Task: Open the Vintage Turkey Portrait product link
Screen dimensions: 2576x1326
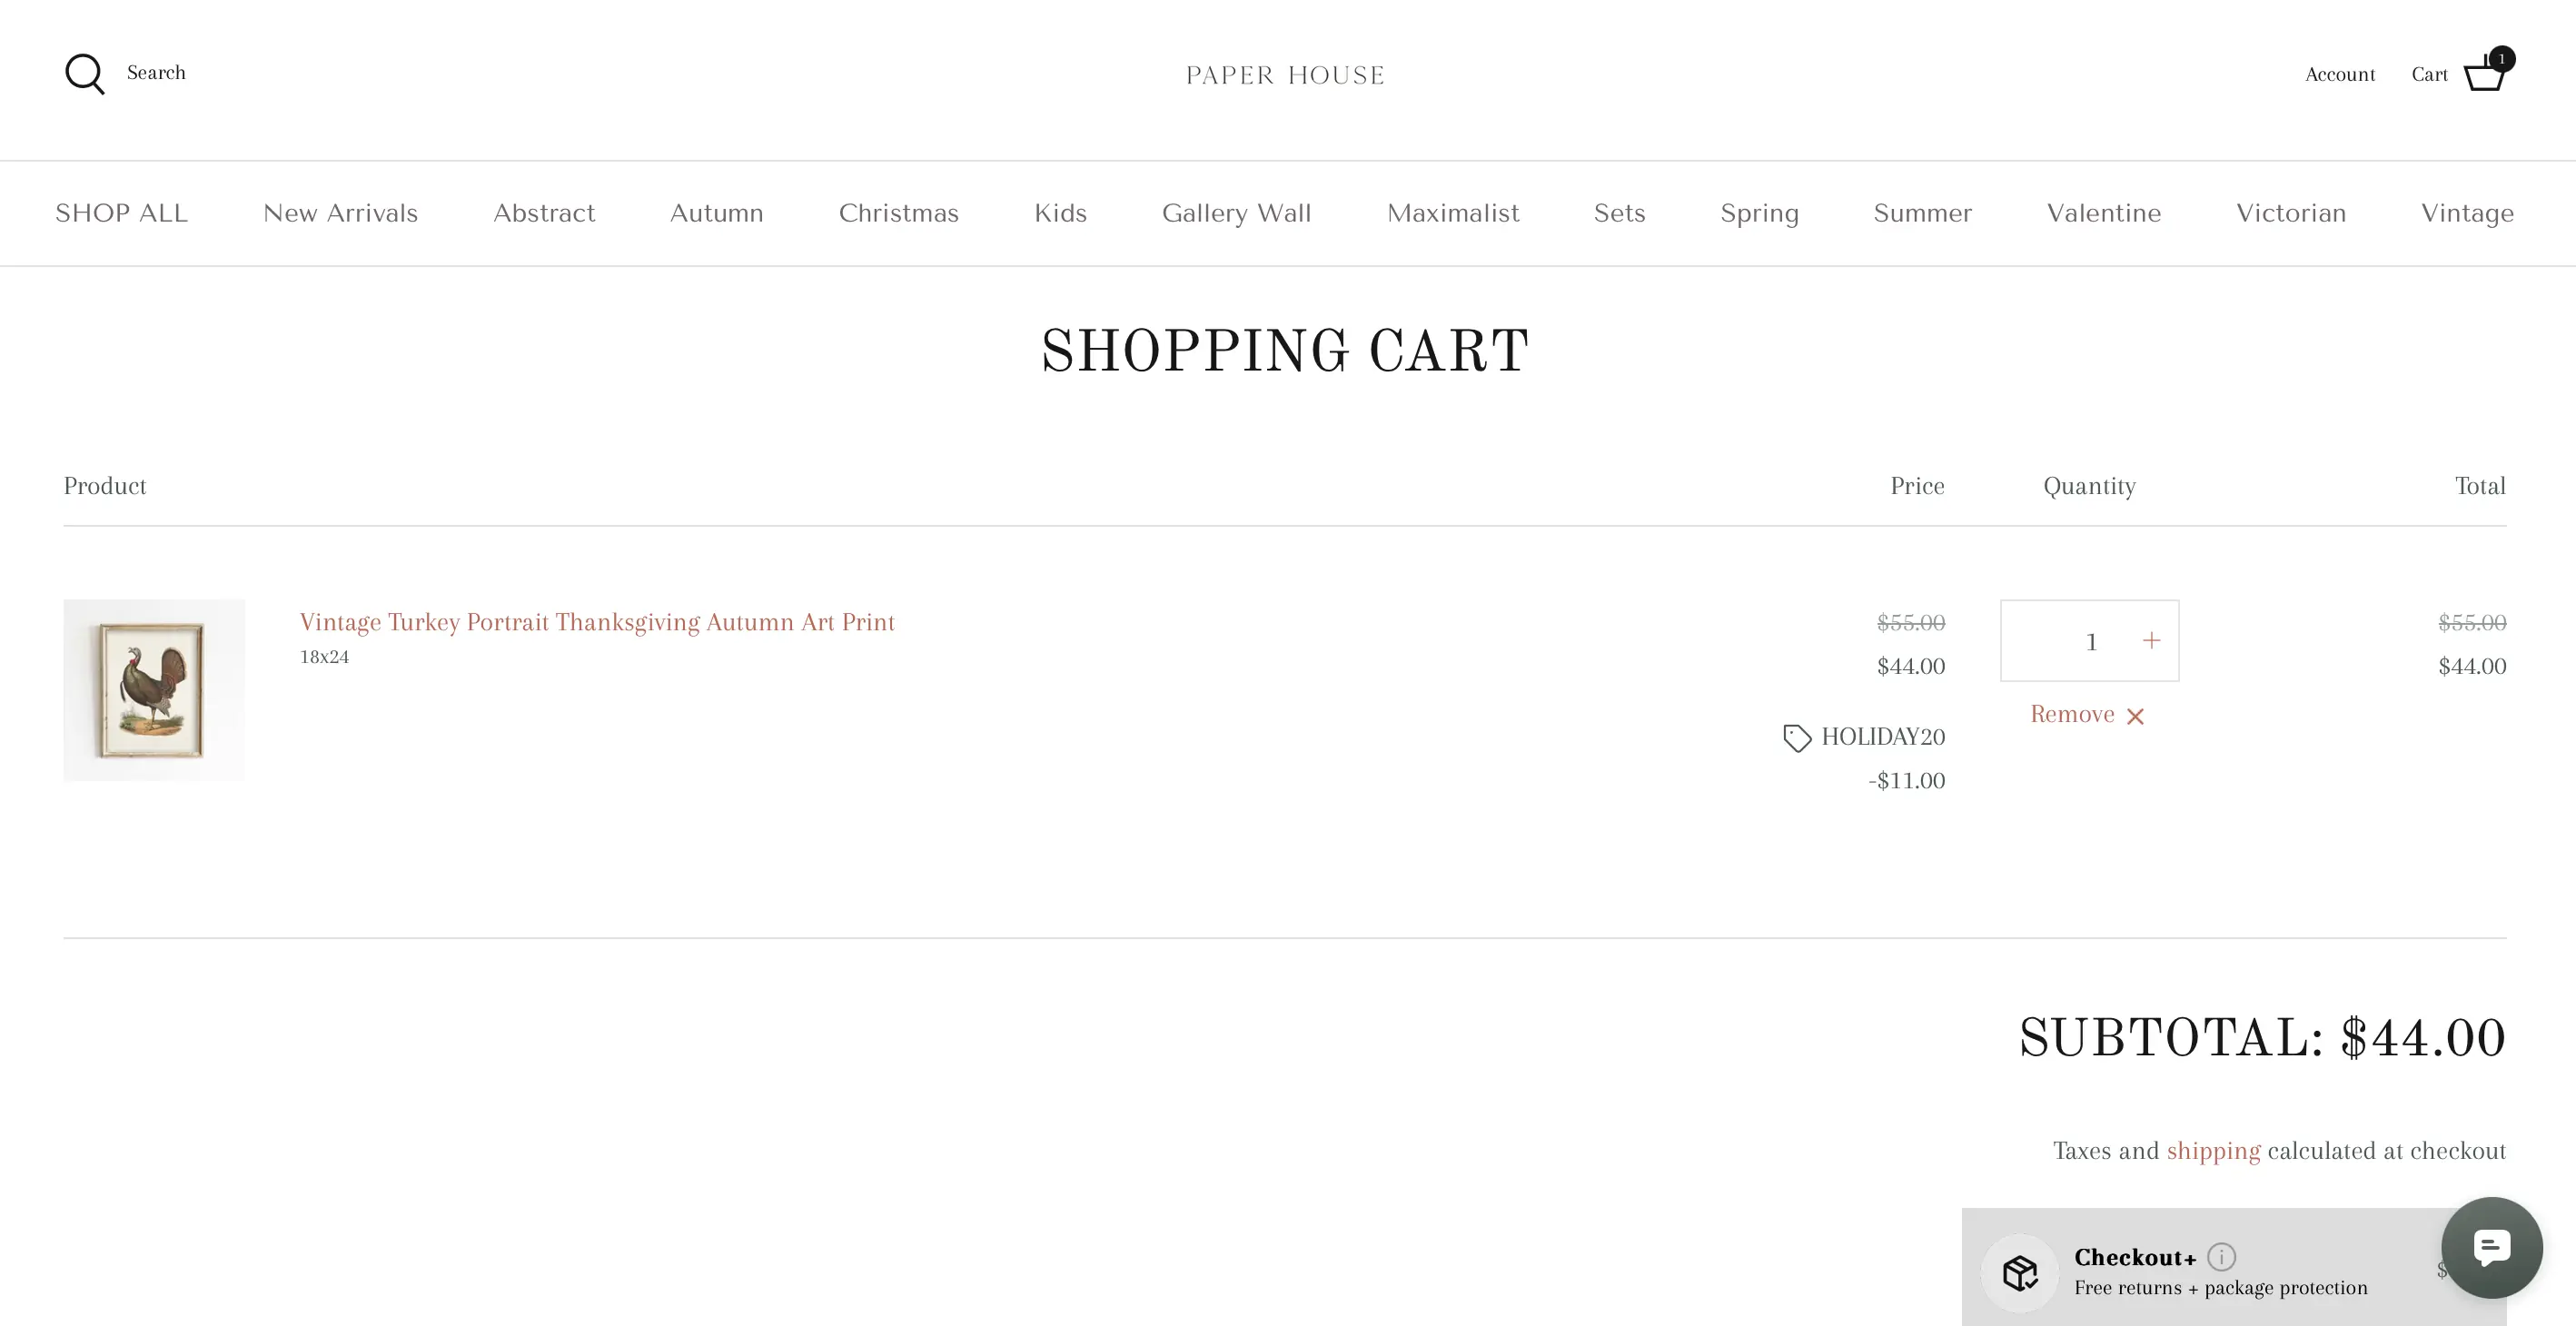Action: point(597,622)
